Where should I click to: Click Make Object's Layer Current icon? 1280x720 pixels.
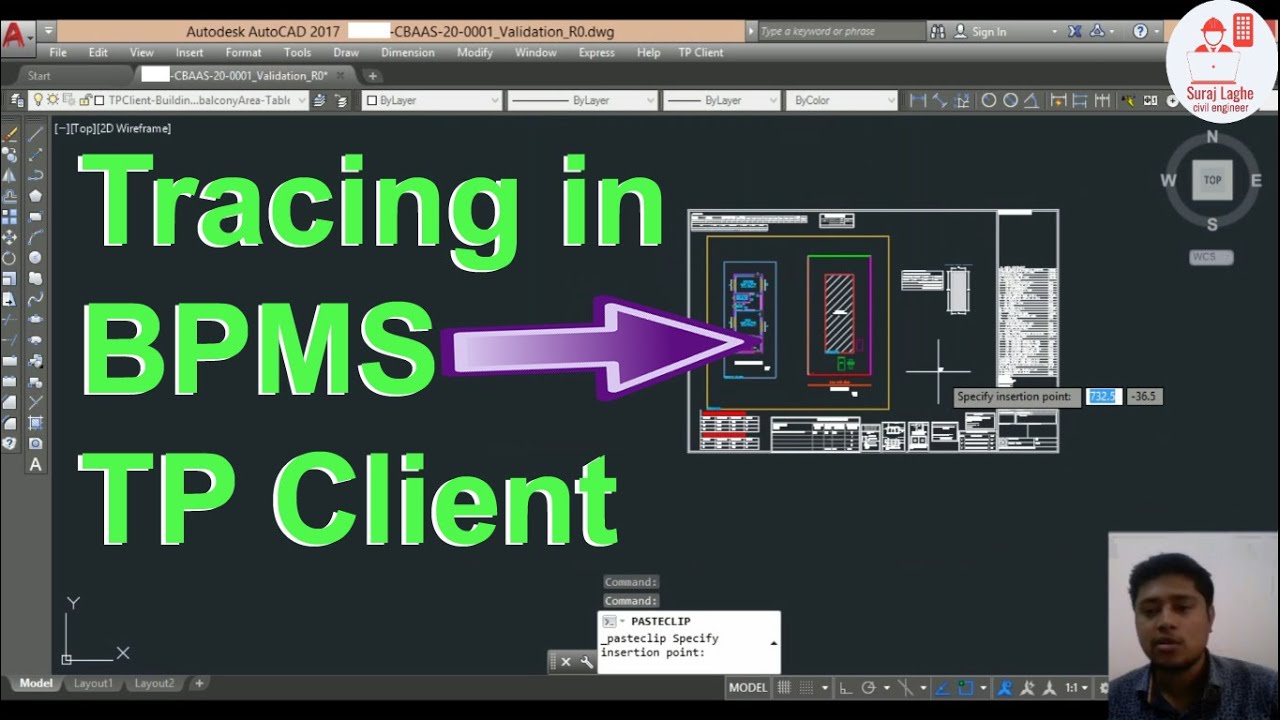coord(320,100)
